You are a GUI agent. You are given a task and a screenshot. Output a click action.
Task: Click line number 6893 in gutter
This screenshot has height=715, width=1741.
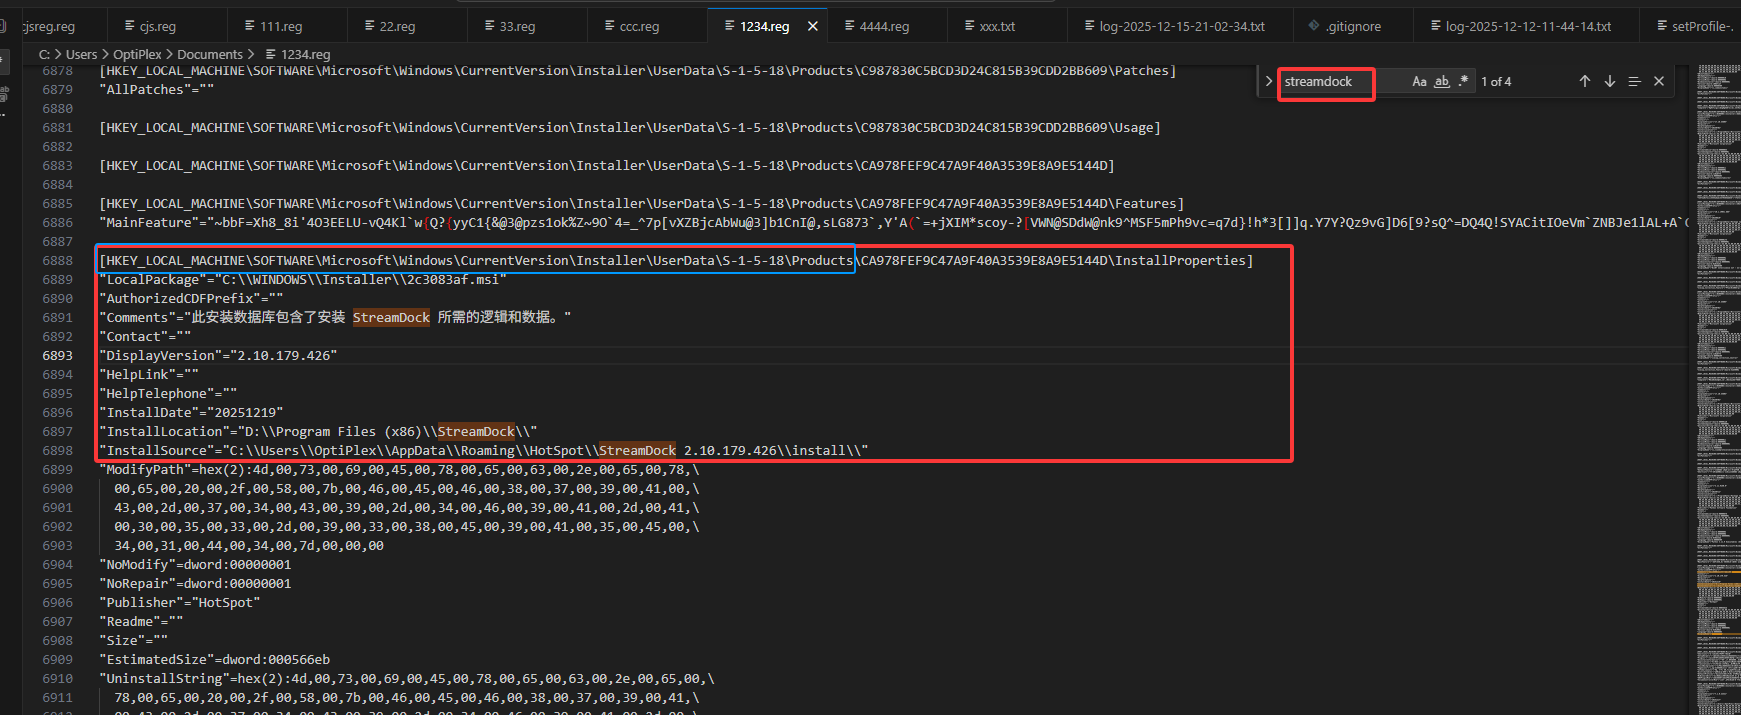[57, 356]
